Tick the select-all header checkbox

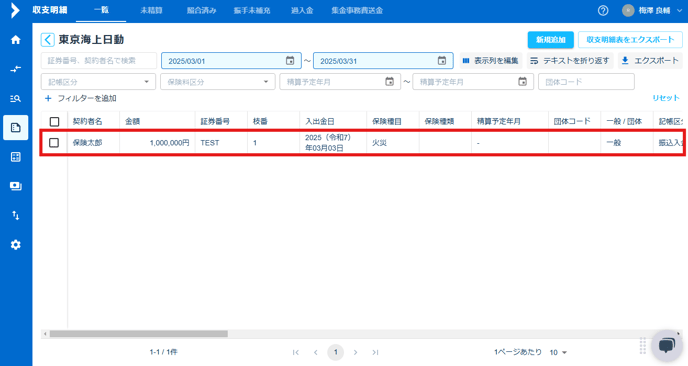click(54, 122)
